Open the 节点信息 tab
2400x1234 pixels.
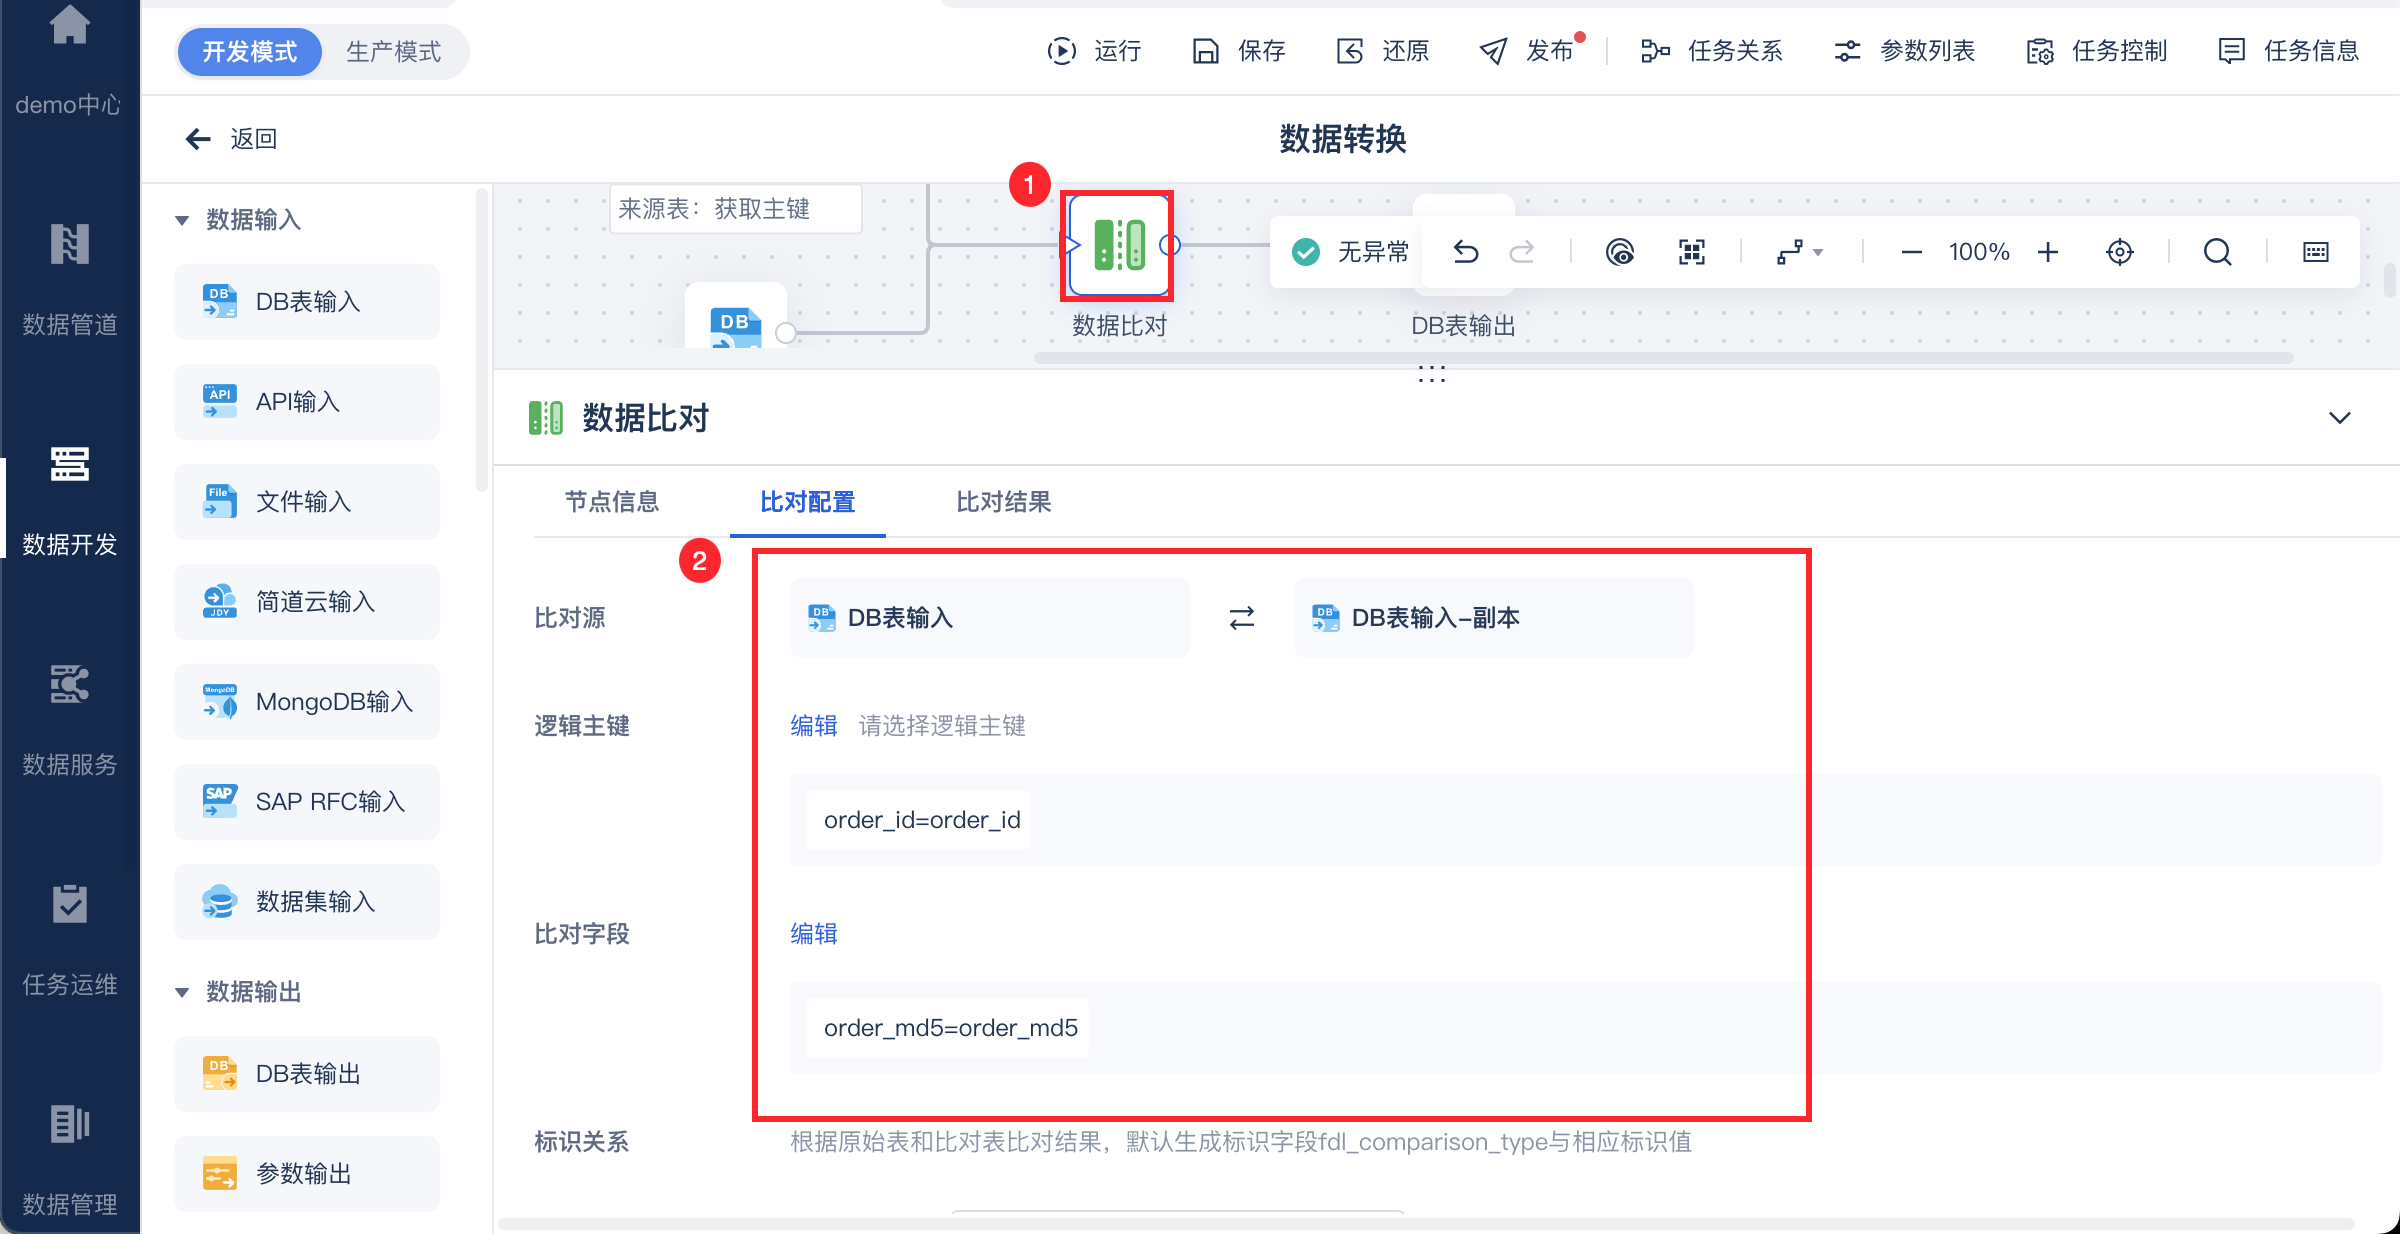pos(612,502)
